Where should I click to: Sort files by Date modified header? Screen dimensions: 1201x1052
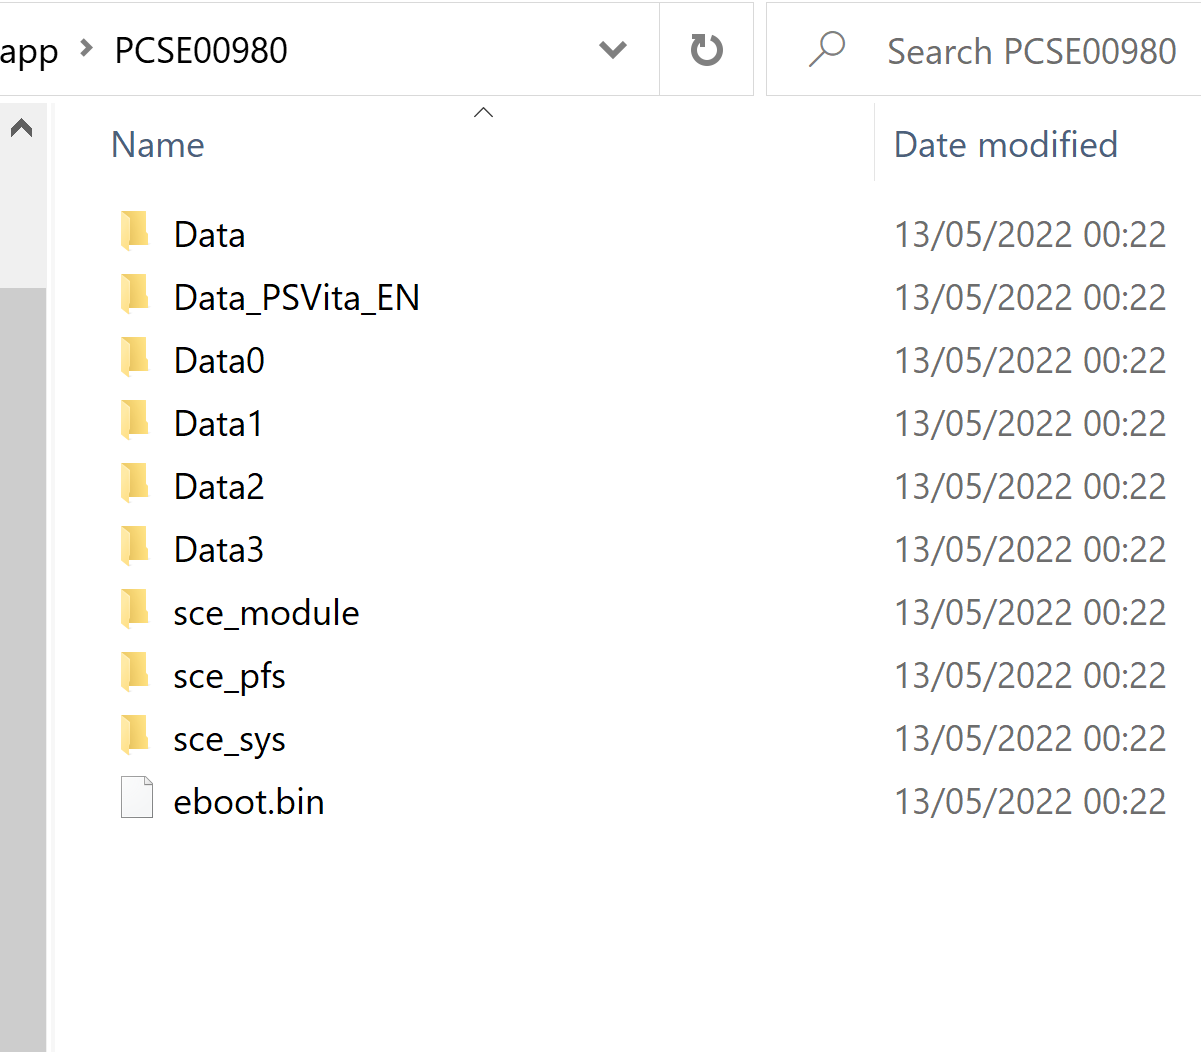(x=1006, y=145)
